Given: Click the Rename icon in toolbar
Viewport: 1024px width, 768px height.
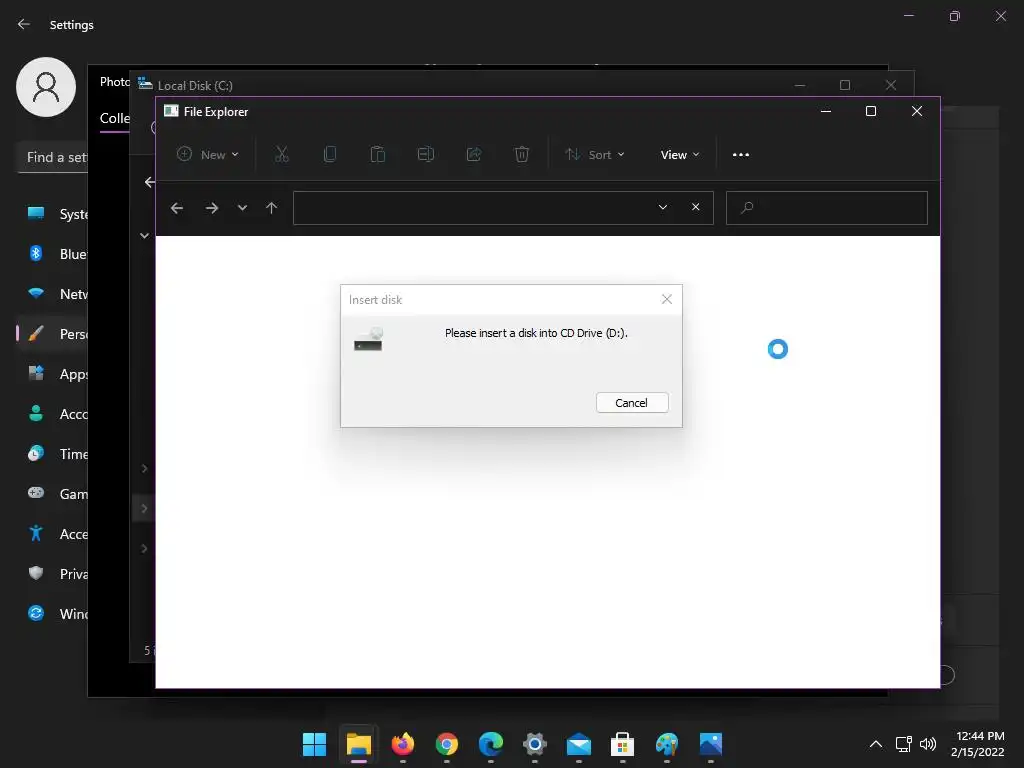Looking at the screenshot, I should click(425, 155).
